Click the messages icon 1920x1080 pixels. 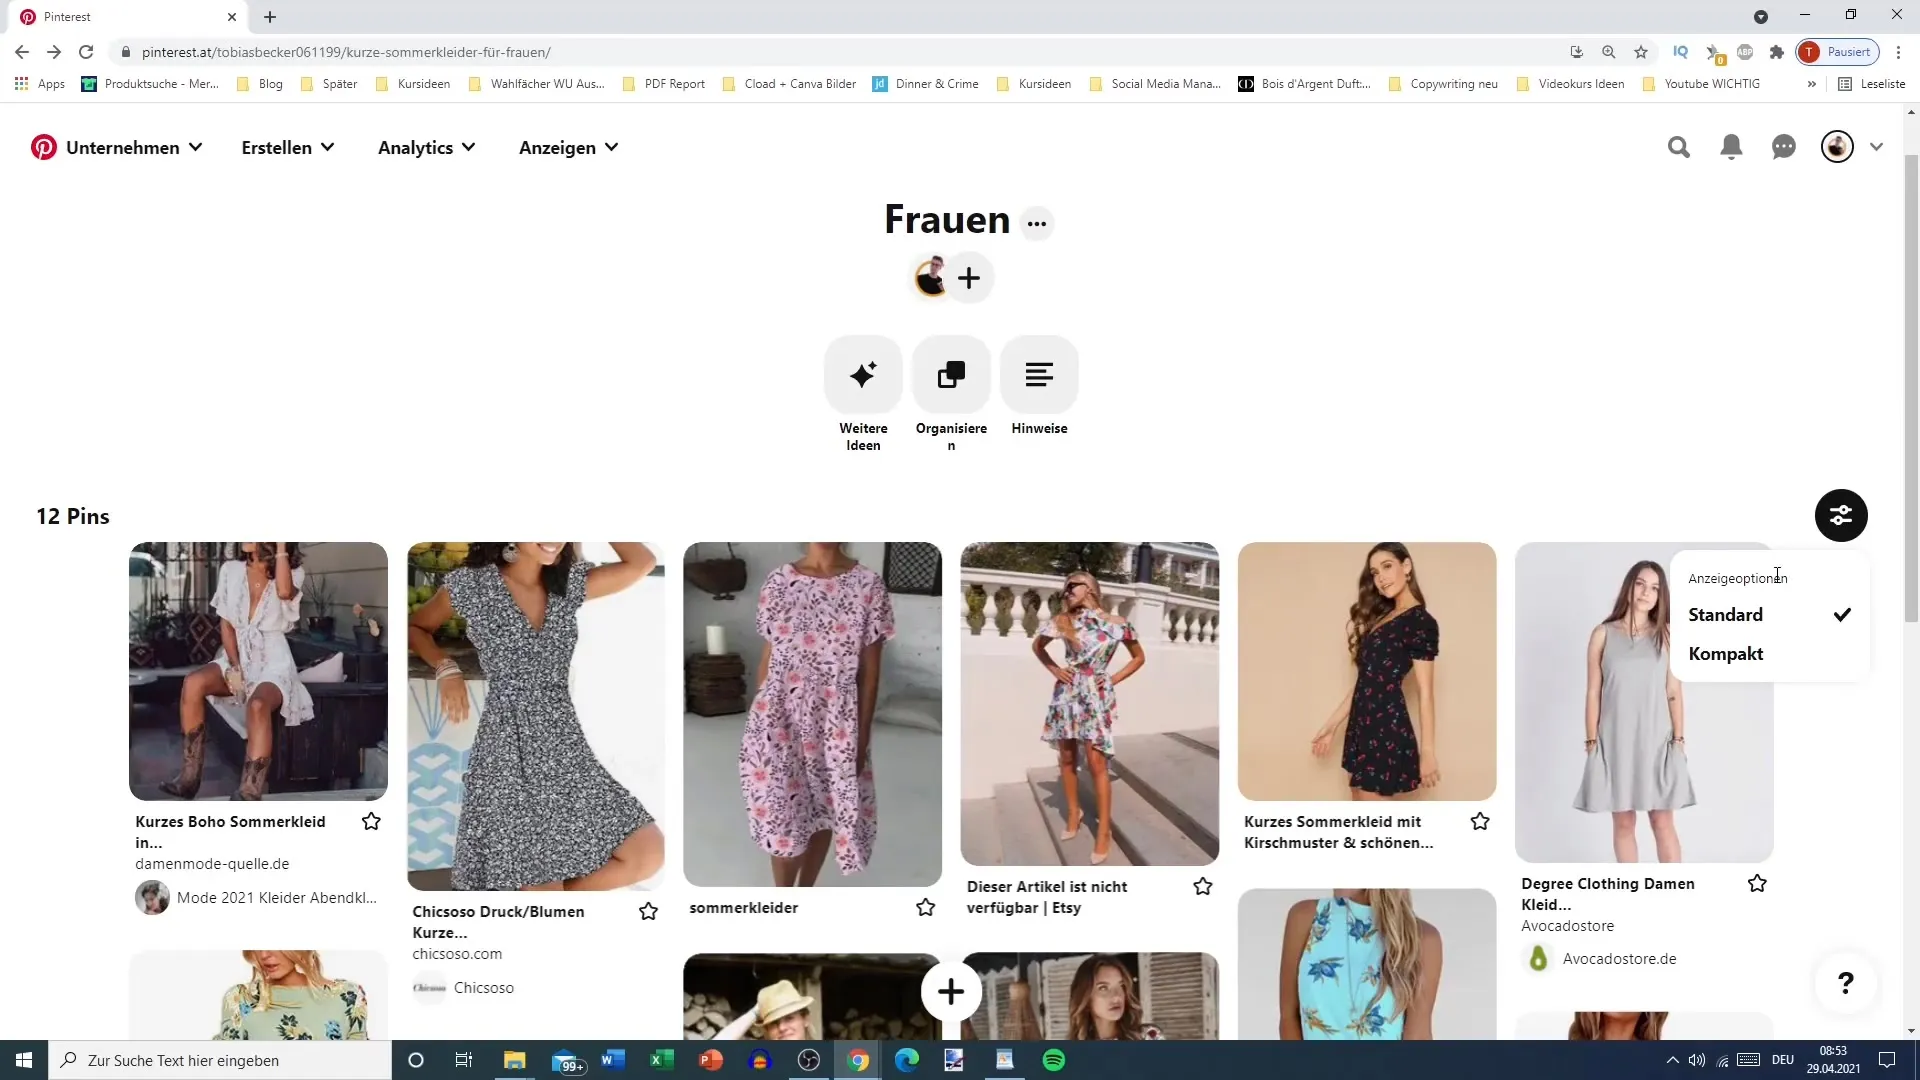coord(1784,146)
